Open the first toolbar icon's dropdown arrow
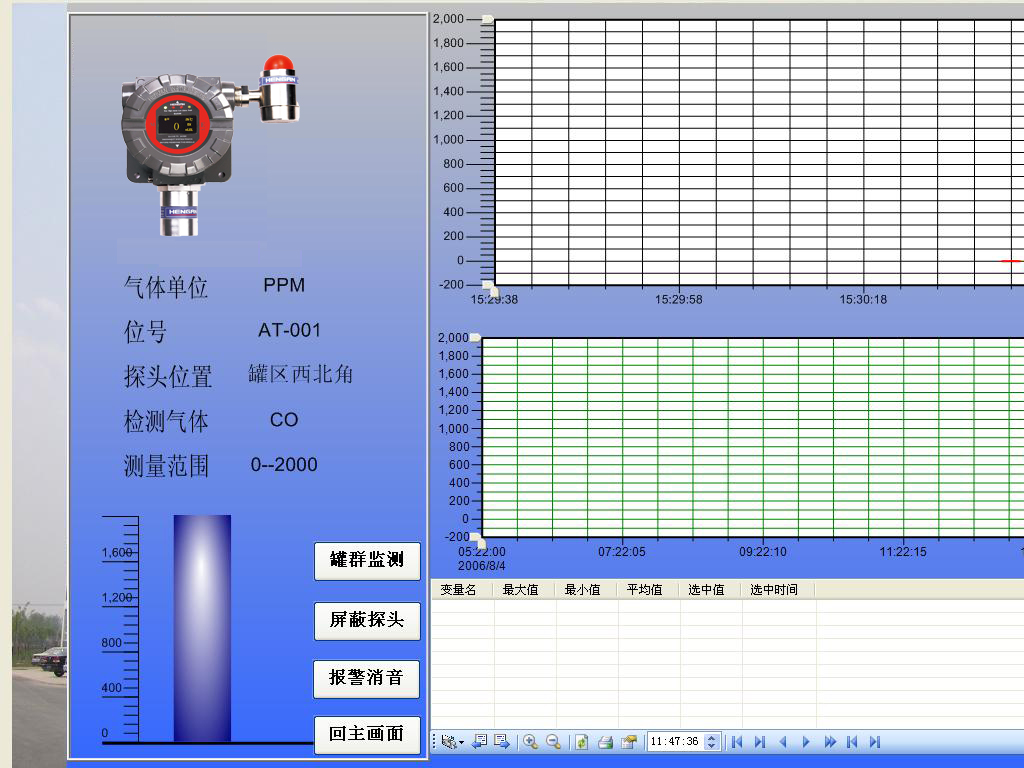Image resolution: width=1024 pixels, height=768 pixels. pos(461,743)
